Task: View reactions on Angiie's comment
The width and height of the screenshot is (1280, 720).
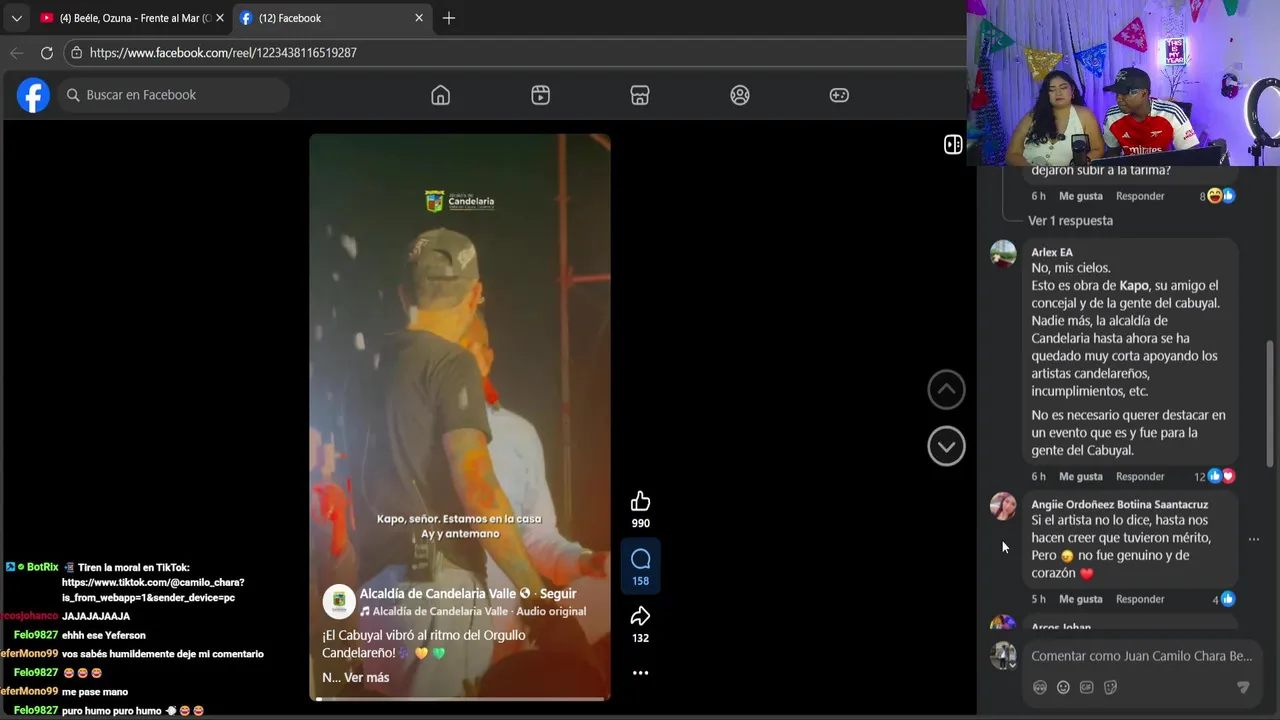Action: [1224, 599]
